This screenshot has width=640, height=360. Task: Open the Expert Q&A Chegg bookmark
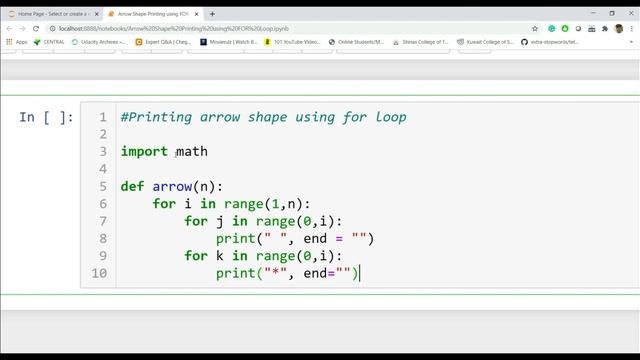point(163,42)
